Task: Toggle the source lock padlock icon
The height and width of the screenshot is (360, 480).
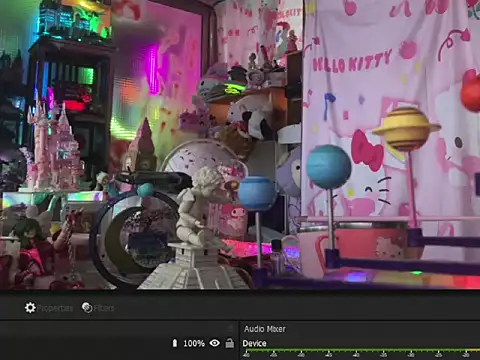Action: [x=229, y=343]
